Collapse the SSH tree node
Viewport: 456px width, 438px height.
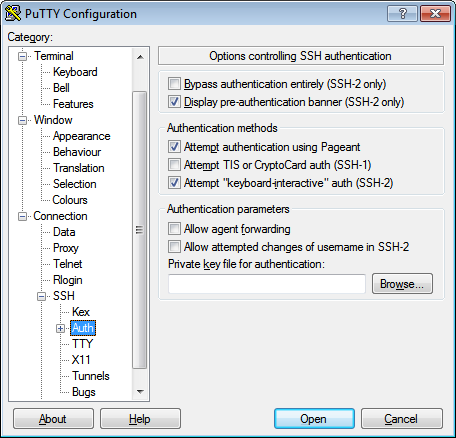click(41, 296)
